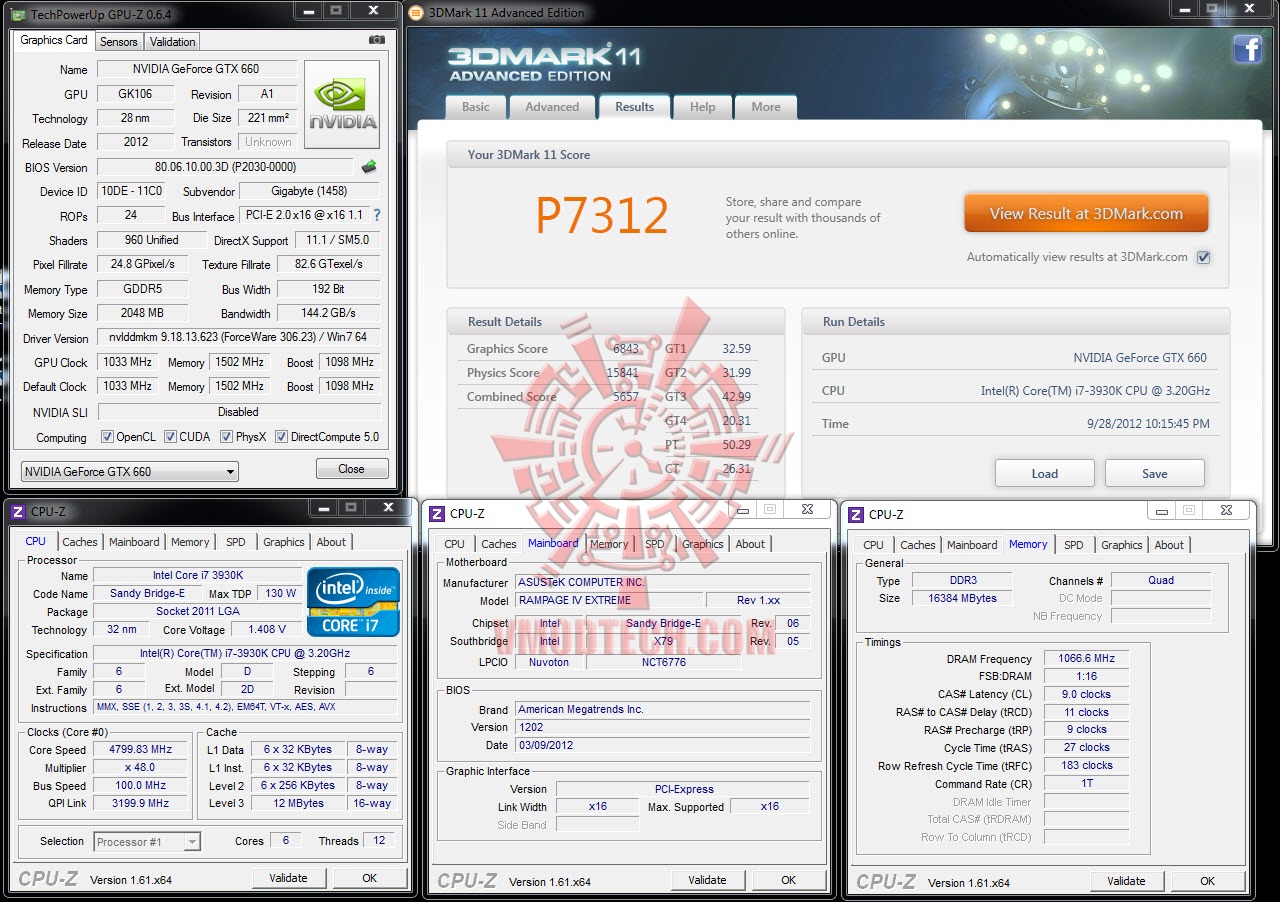Click Validate in the CPU-Z CPU window
Viewport: 1280px width, 902px height.
pos(288,878)
